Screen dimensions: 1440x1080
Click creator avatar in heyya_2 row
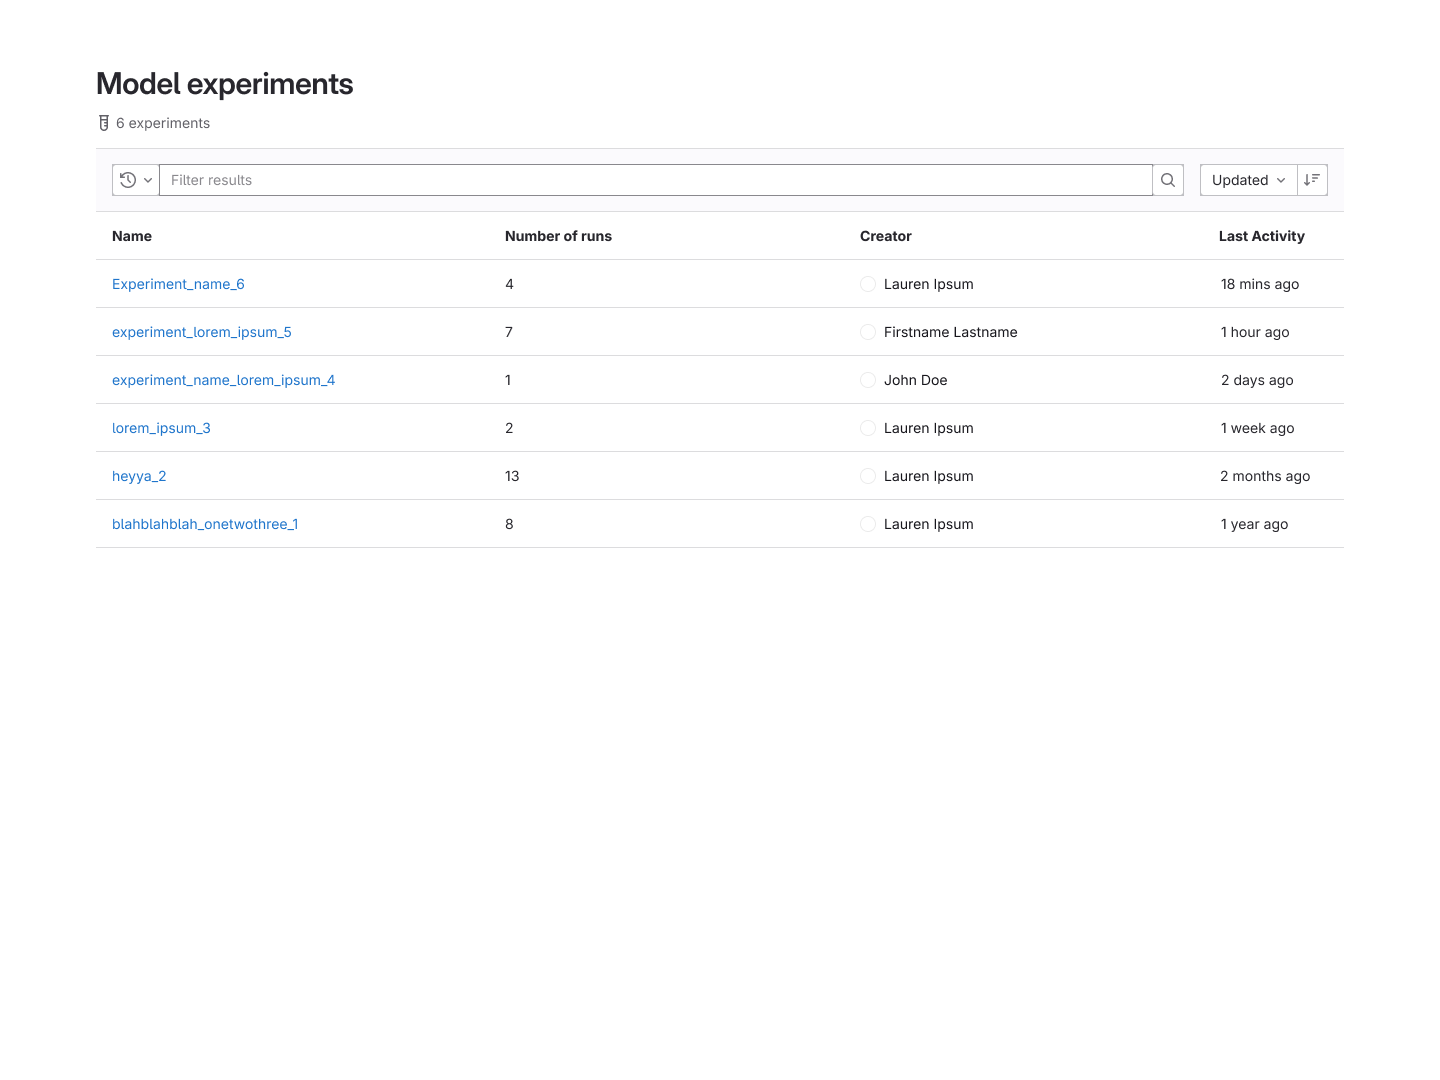point(868,476)
